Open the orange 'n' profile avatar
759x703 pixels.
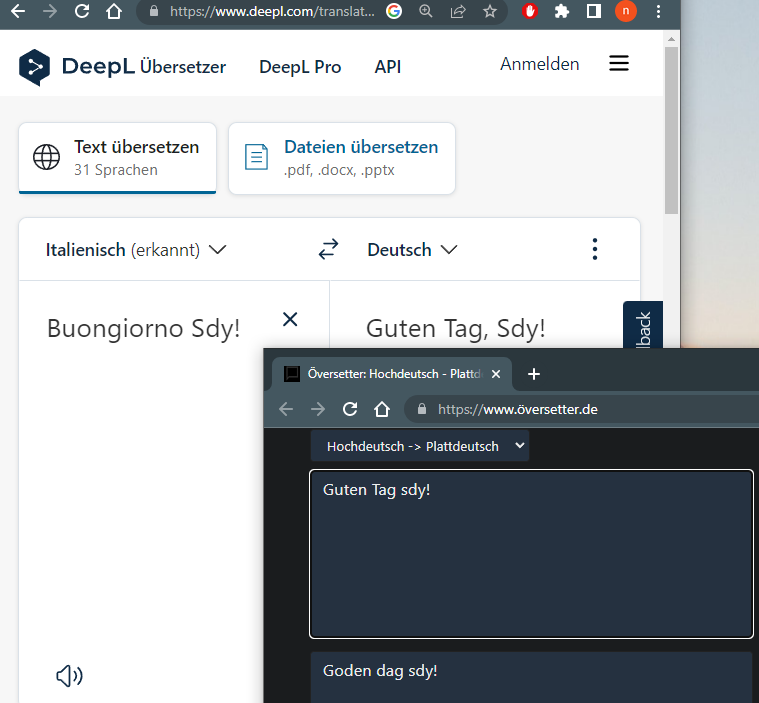(625, 11)
